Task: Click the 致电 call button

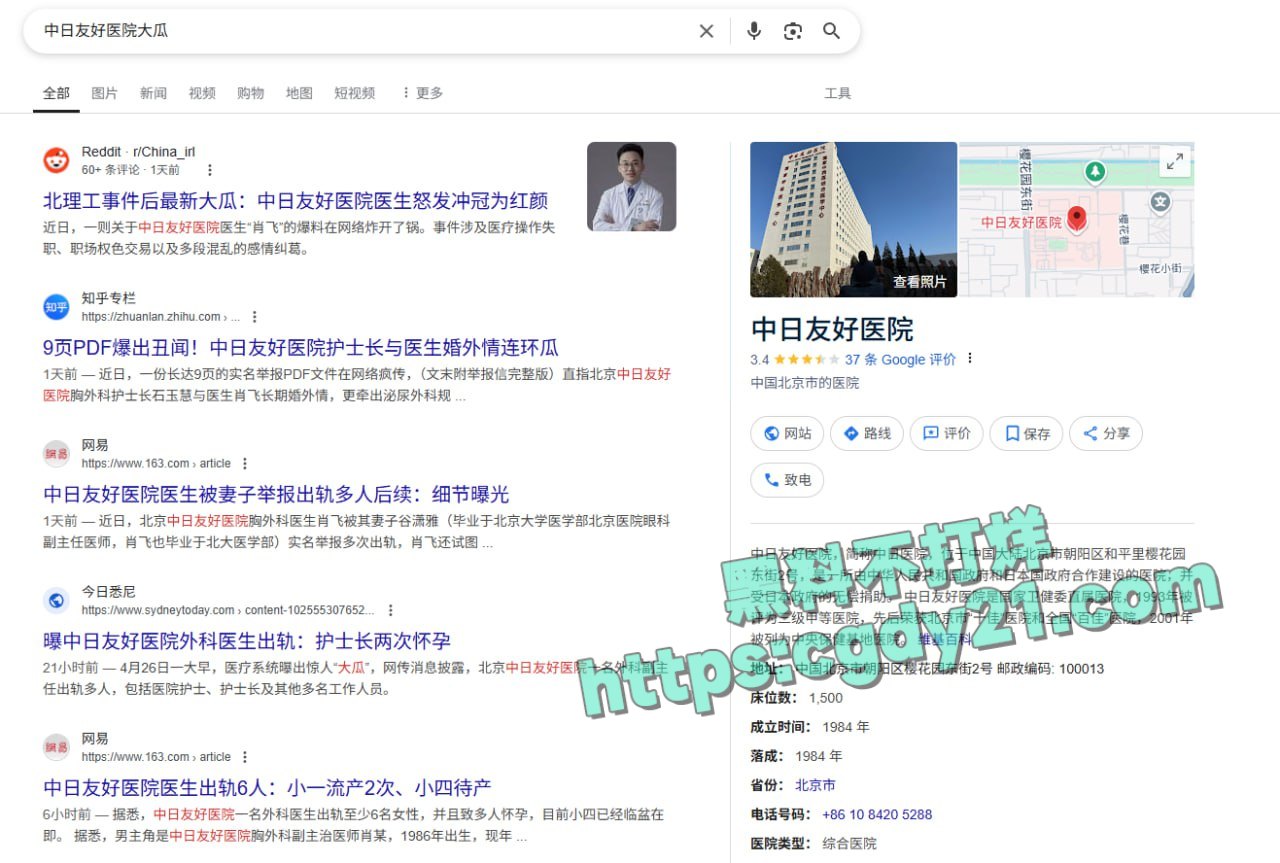Action: pyautogui.click(x=787, y=480)
